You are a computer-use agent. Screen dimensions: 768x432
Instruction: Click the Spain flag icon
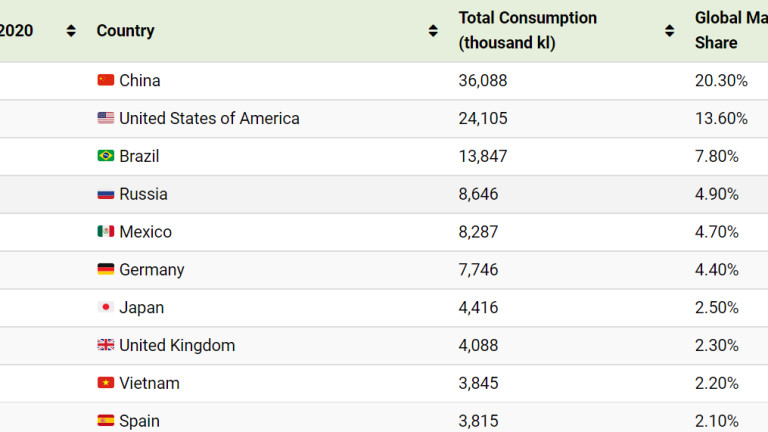105,420
